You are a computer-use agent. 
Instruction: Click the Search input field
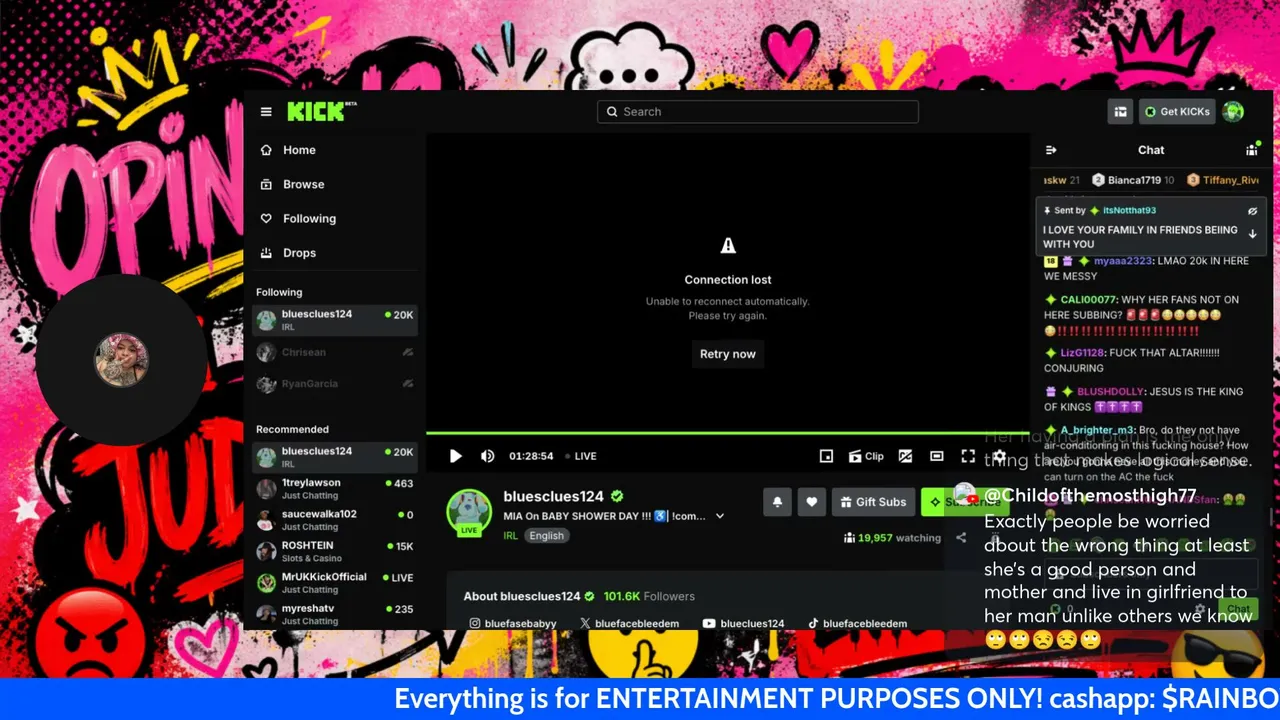click(758, 112)
